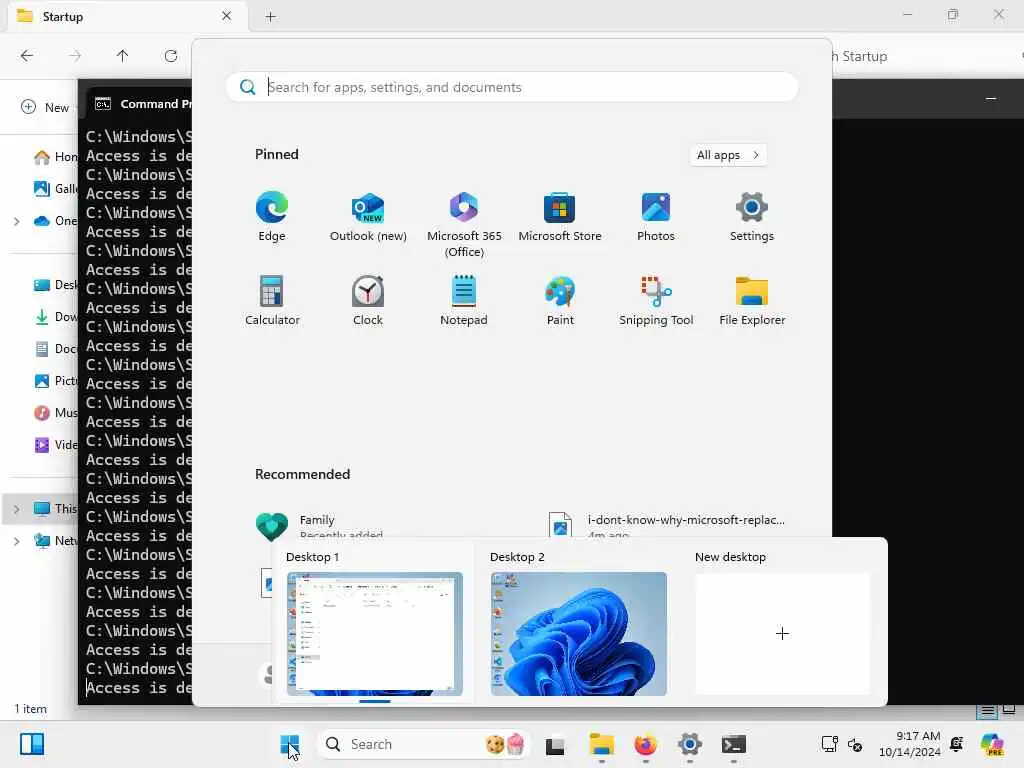
Task: Open the Calculator app
Action: pyautogui.click(x=272, y=300)
